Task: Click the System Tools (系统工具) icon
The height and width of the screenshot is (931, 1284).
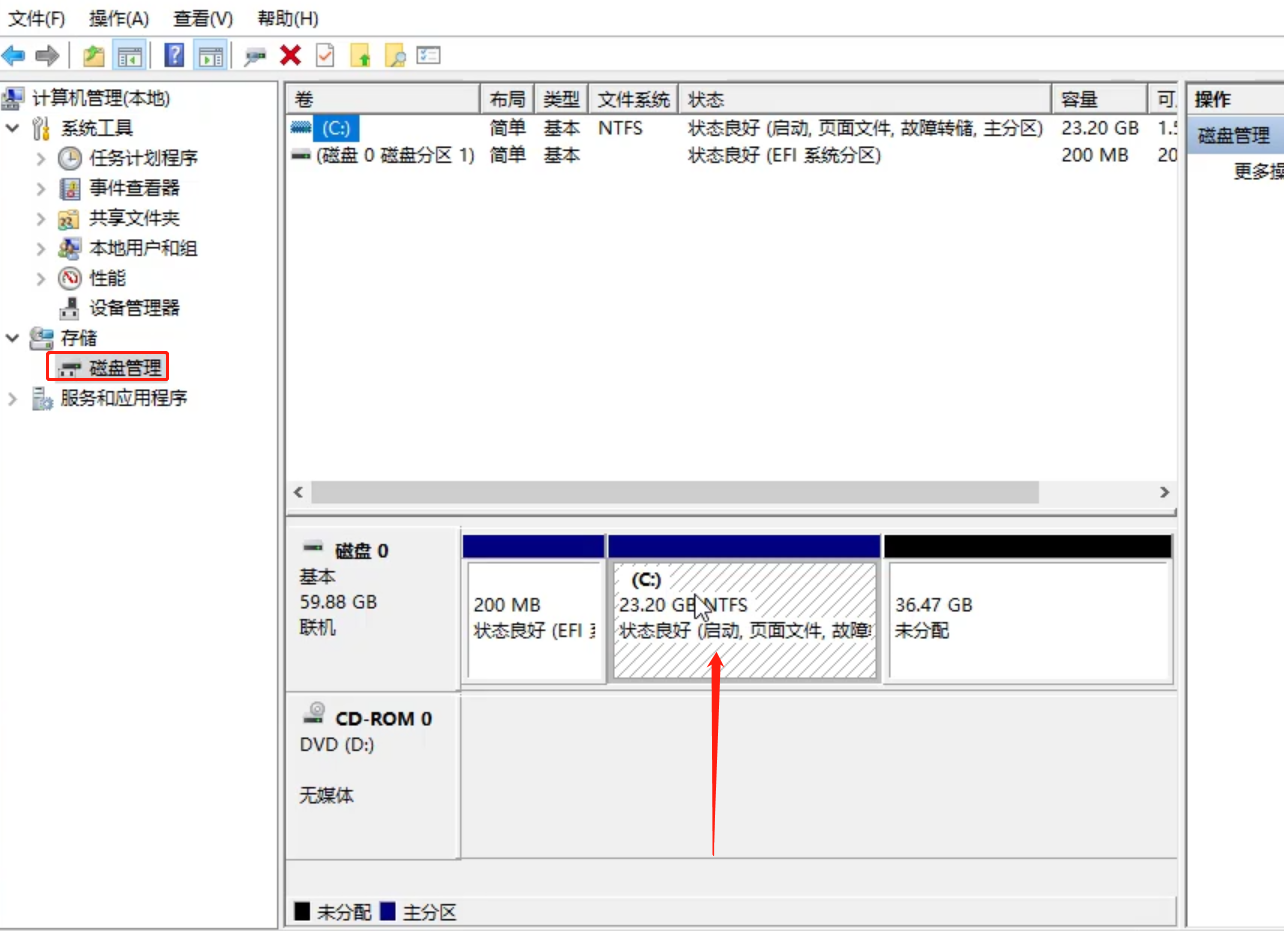Action: click(41, 128)
